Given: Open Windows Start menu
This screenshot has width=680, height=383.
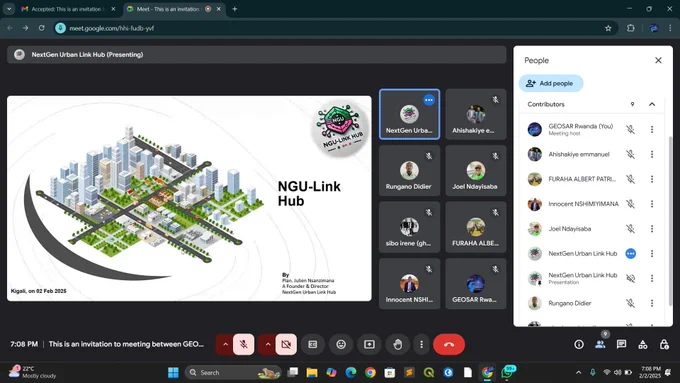Looking at the screenshot, I should tap(173, 373).
